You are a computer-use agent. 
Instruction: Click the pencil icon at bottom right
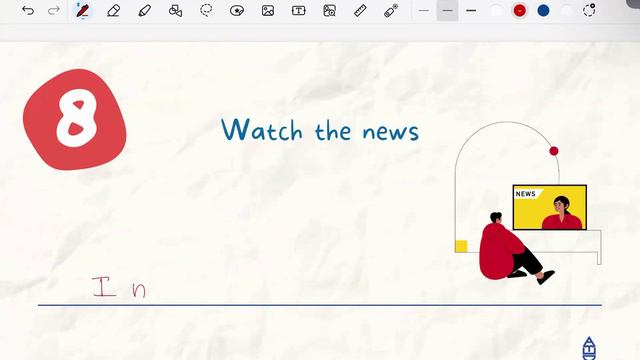pos(589,348)
